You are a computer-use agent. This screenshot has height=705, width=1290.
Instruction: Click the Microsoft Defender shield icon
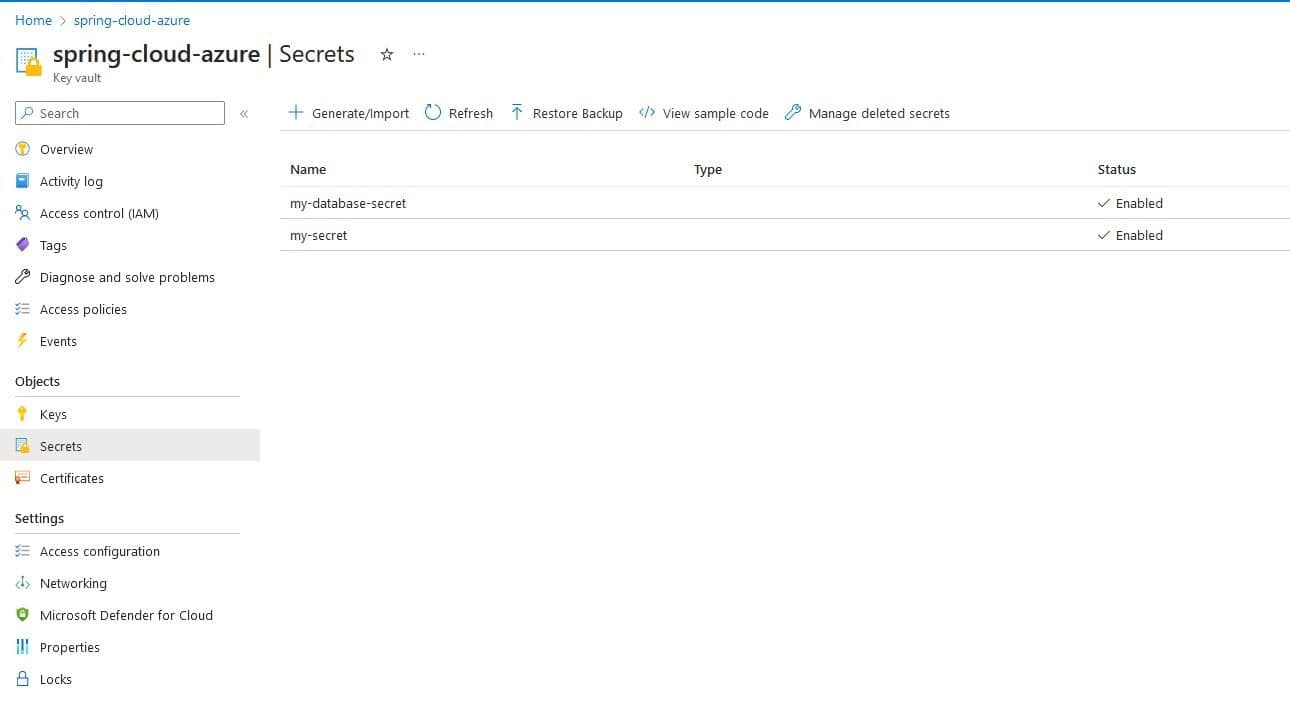pyautogui.click(x=23, y=615)
